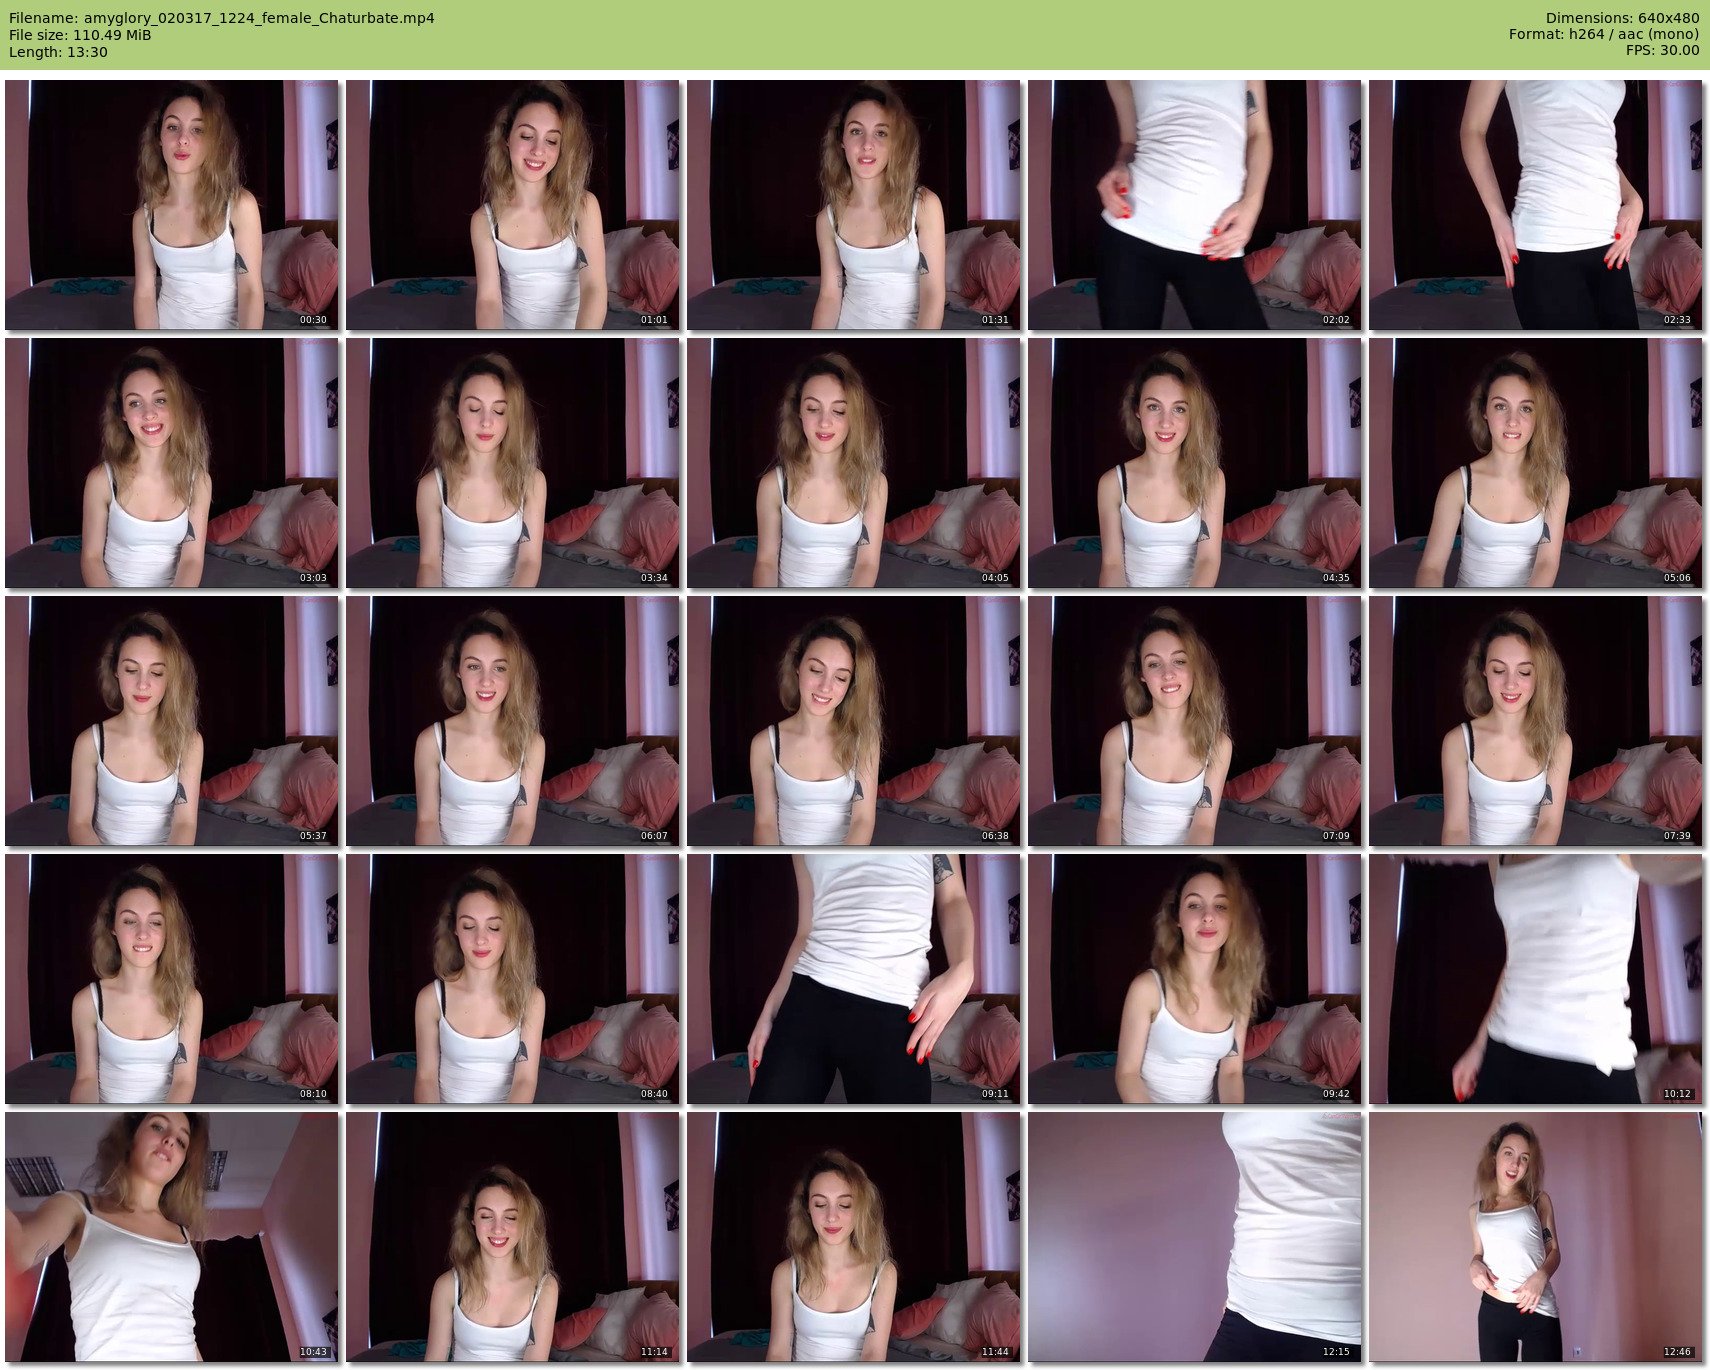The width and height of the screenshot is (1710, 1370).
Task: Open the frame at timestamp 01:01
Action: [x=513, y=205]
